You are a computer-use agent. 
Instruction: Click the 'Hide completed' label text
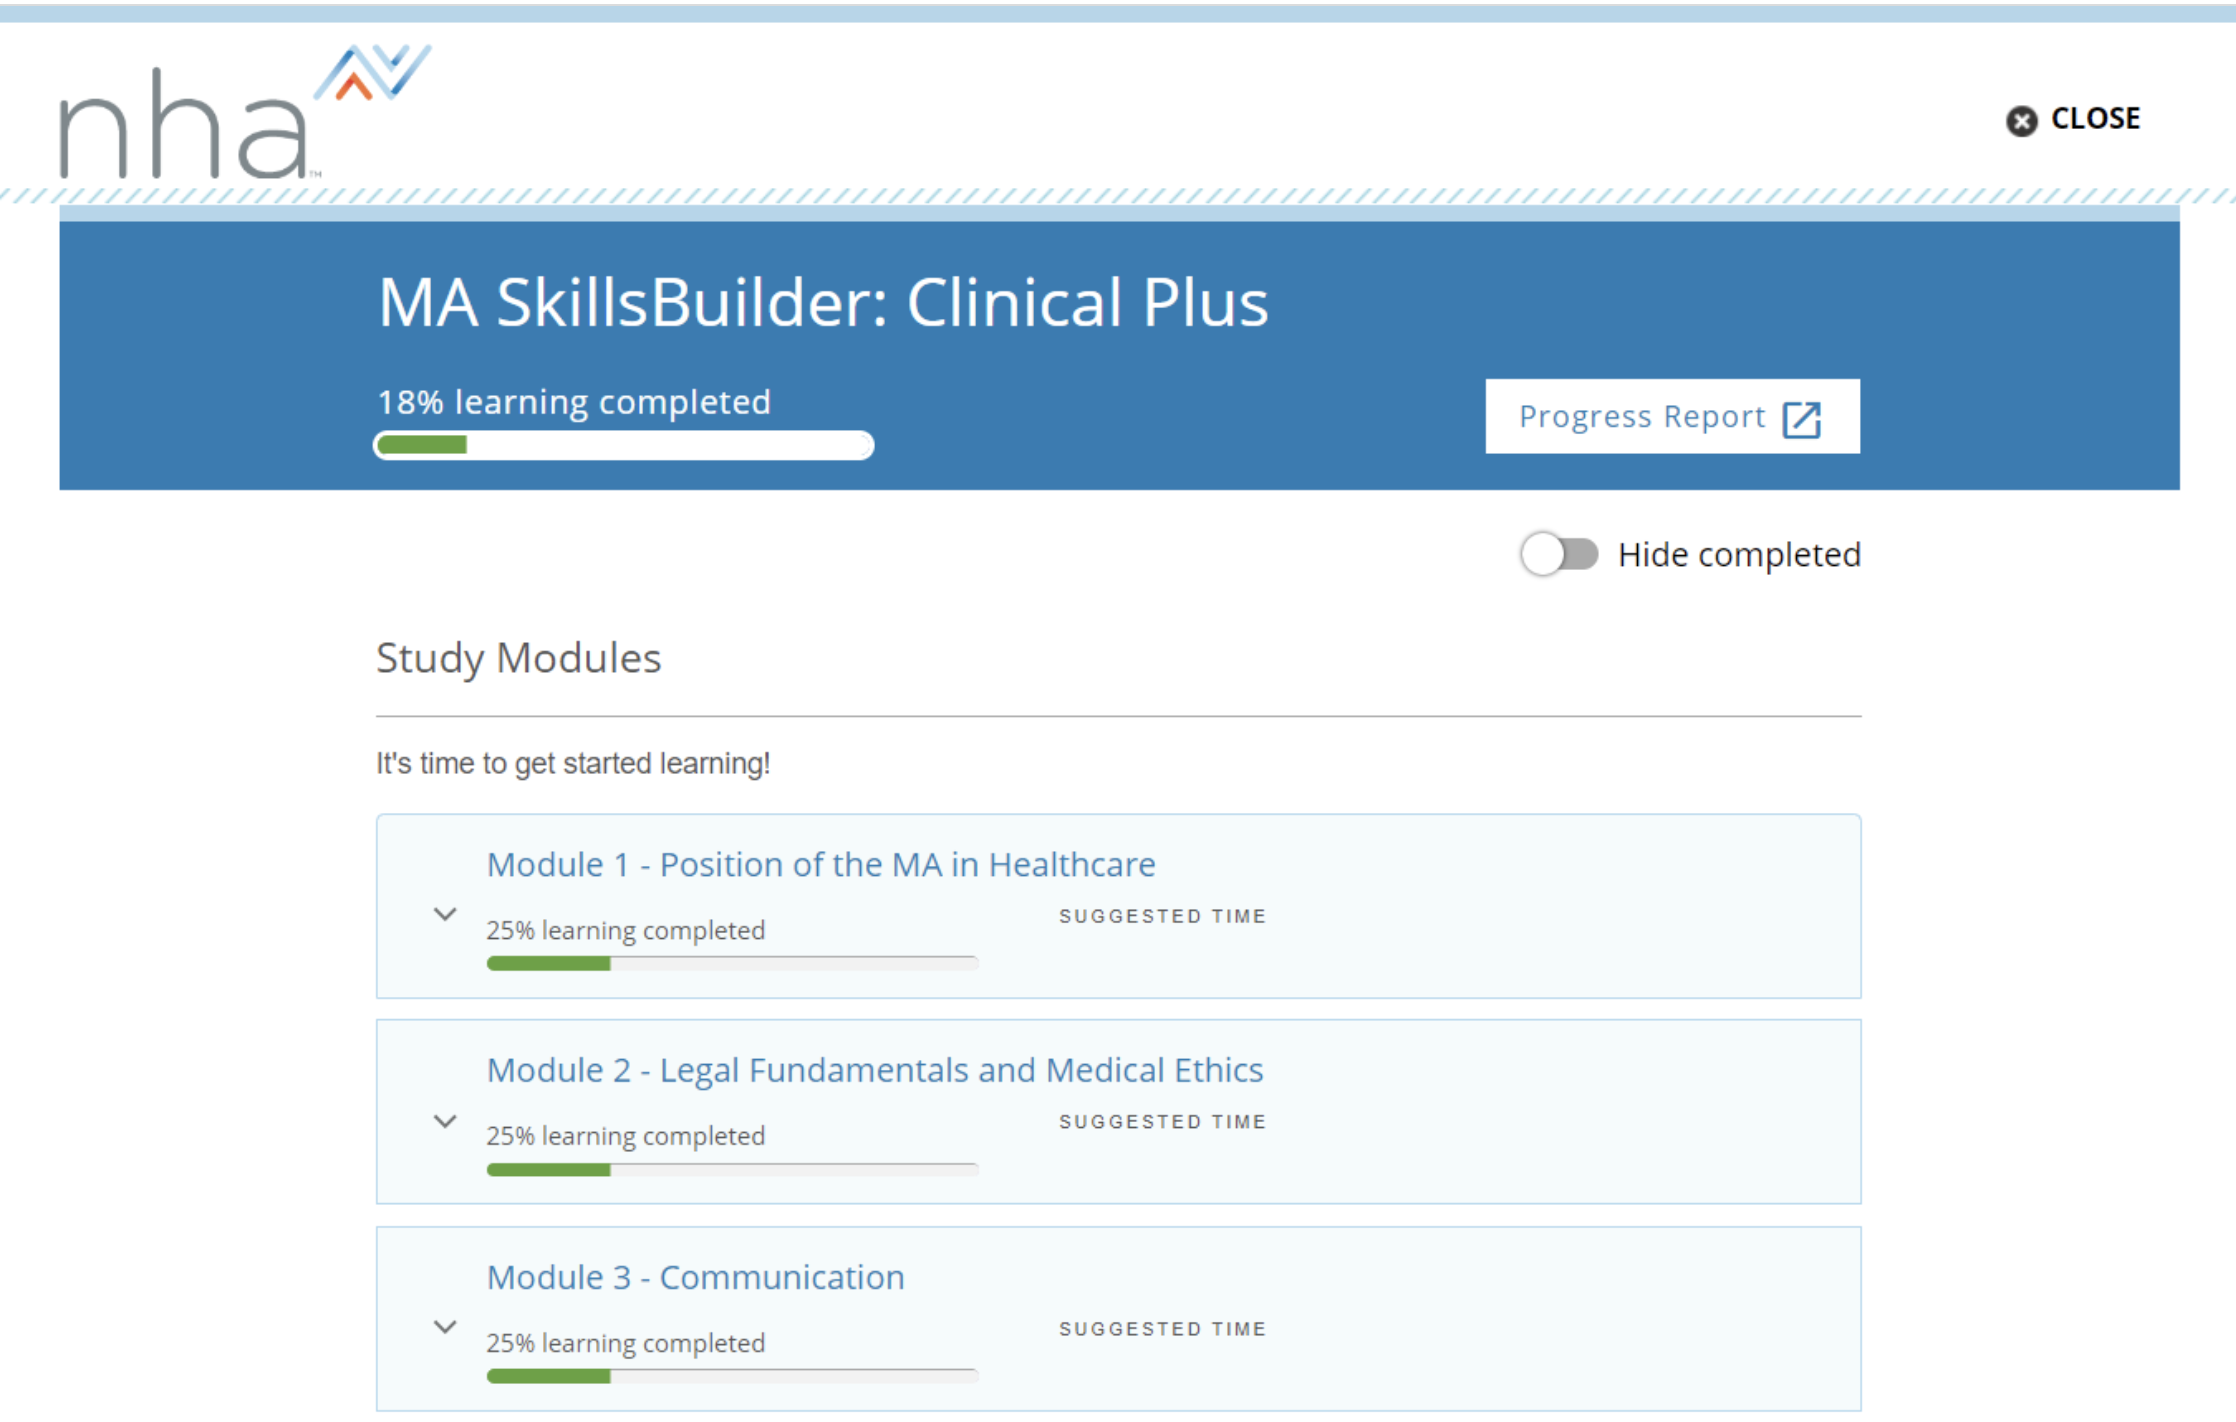tap(1739, 555)
